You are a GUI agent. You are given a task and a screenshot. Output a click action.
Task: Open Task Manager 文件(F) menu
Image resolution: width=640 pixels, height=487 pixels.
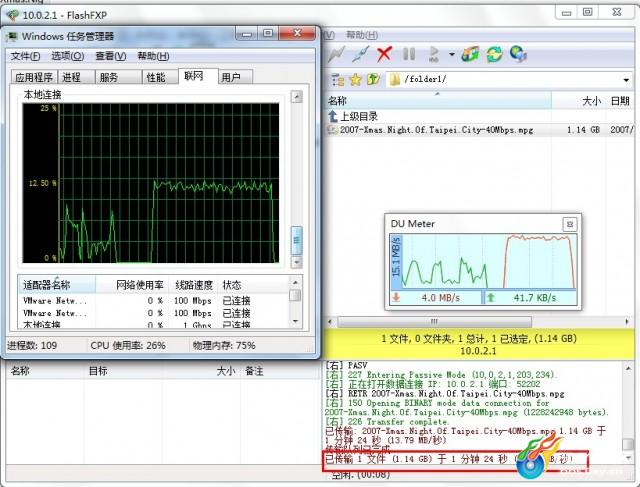pos(25,56)
